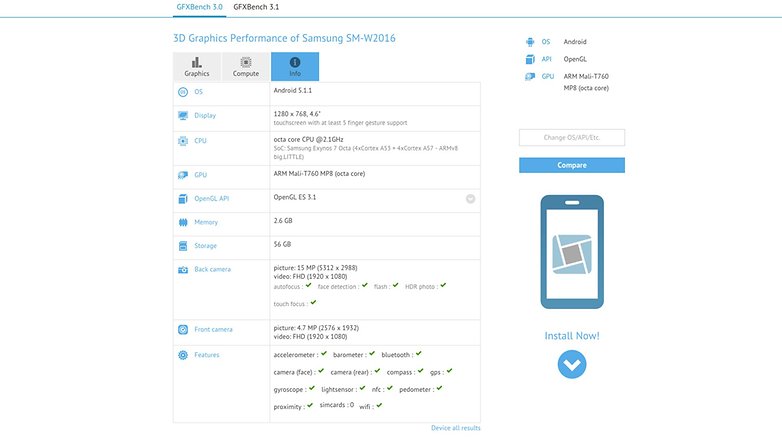Click the 56 GB storage value

tap(282, 244)
